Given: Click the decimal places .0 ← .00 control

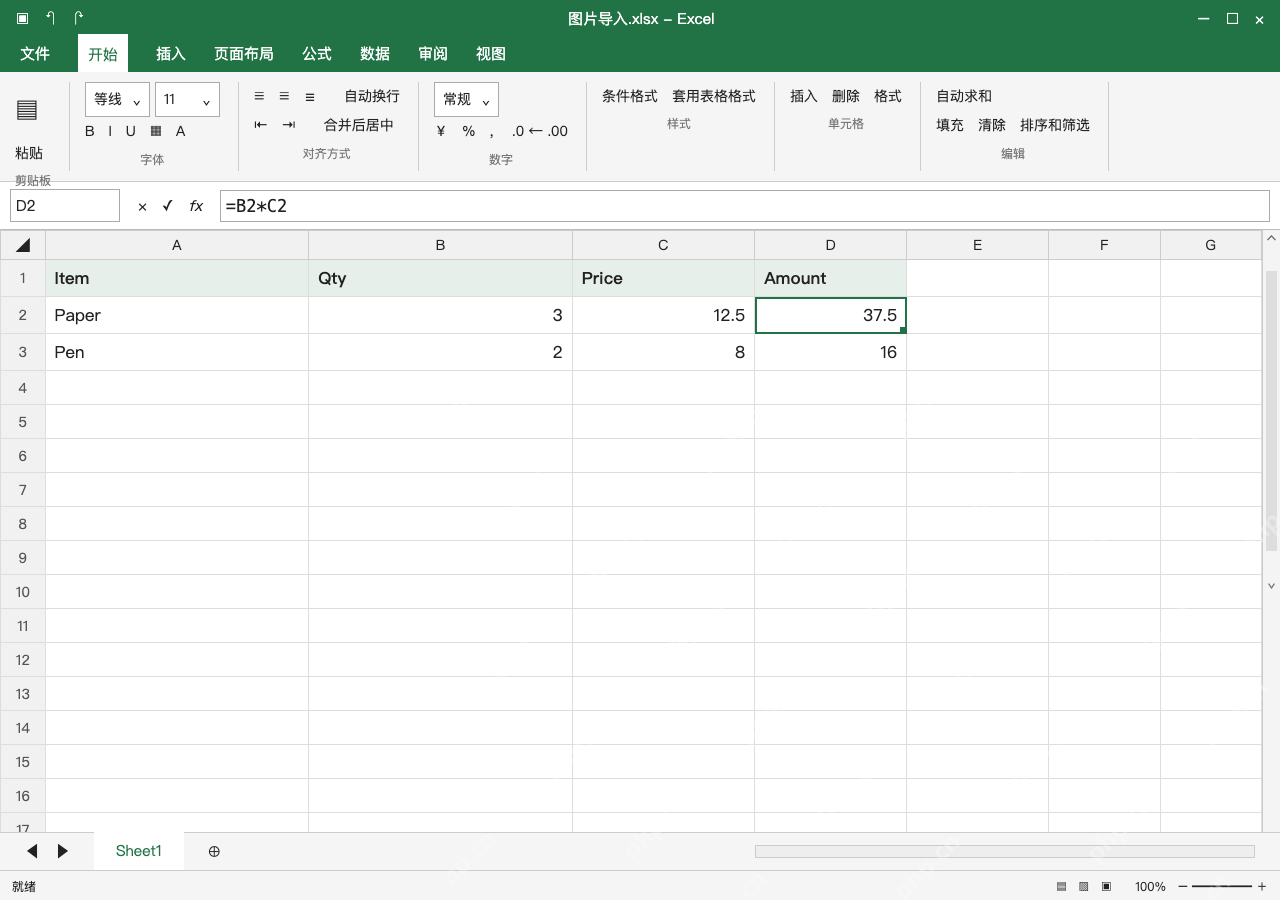Looking at the screenshot, I should click(539, 131).
